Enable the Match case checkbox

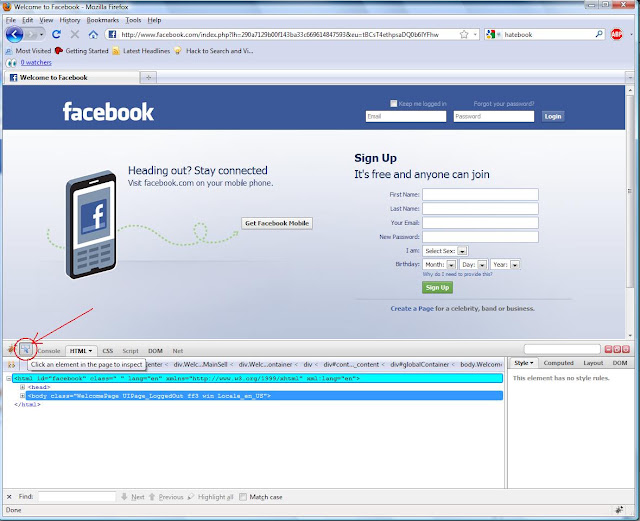point(243,497)
